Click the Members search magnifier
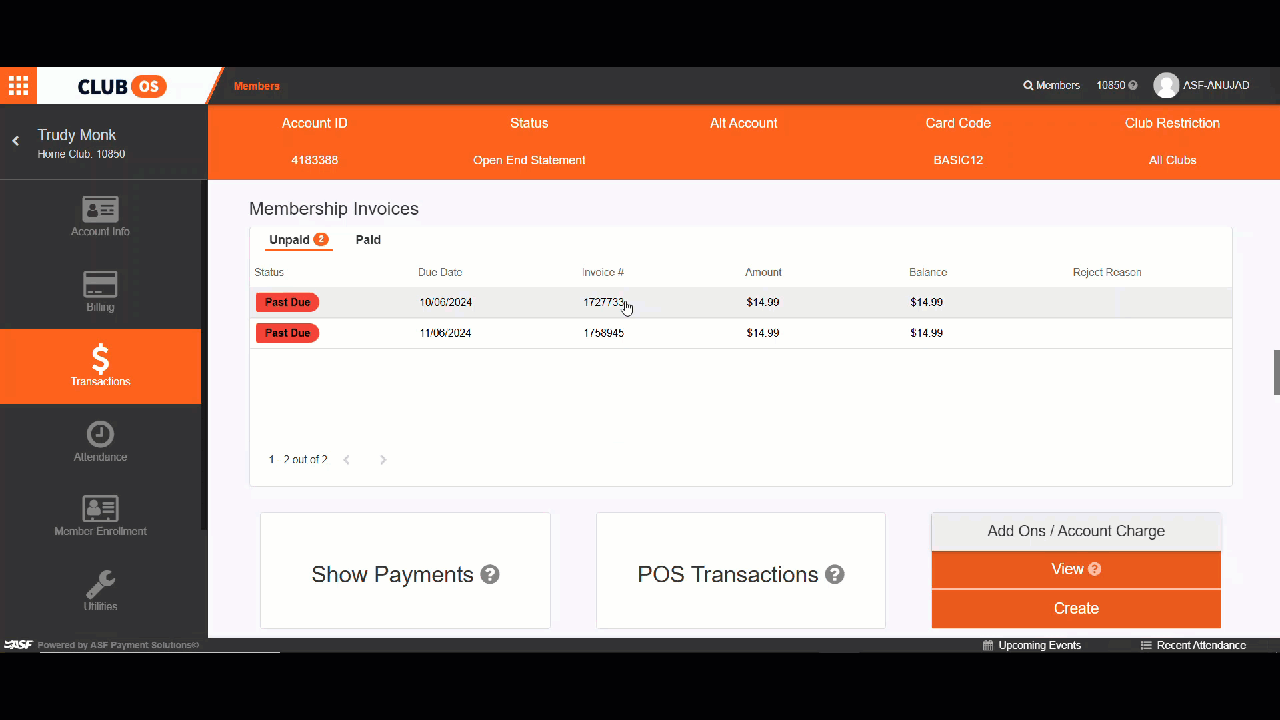 click(1028, 86)
